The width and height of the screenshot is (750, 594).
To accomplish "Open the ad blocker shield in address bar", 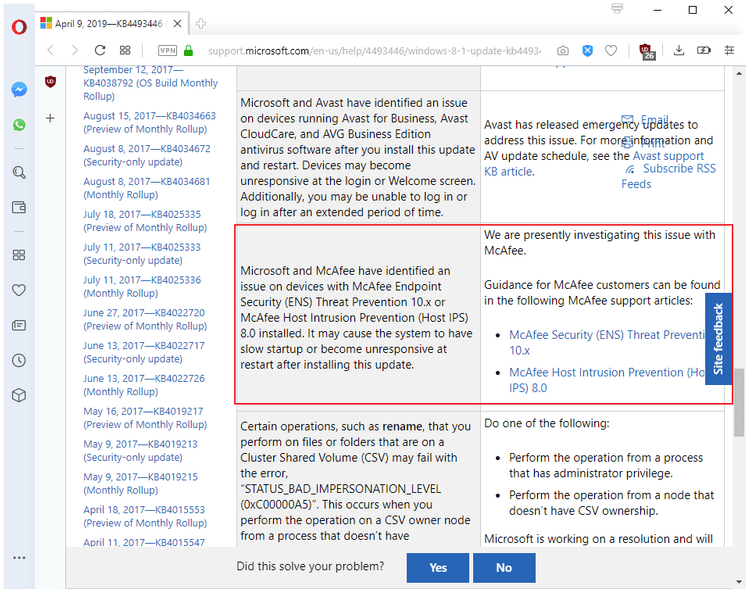I will (x=587, y=50).
